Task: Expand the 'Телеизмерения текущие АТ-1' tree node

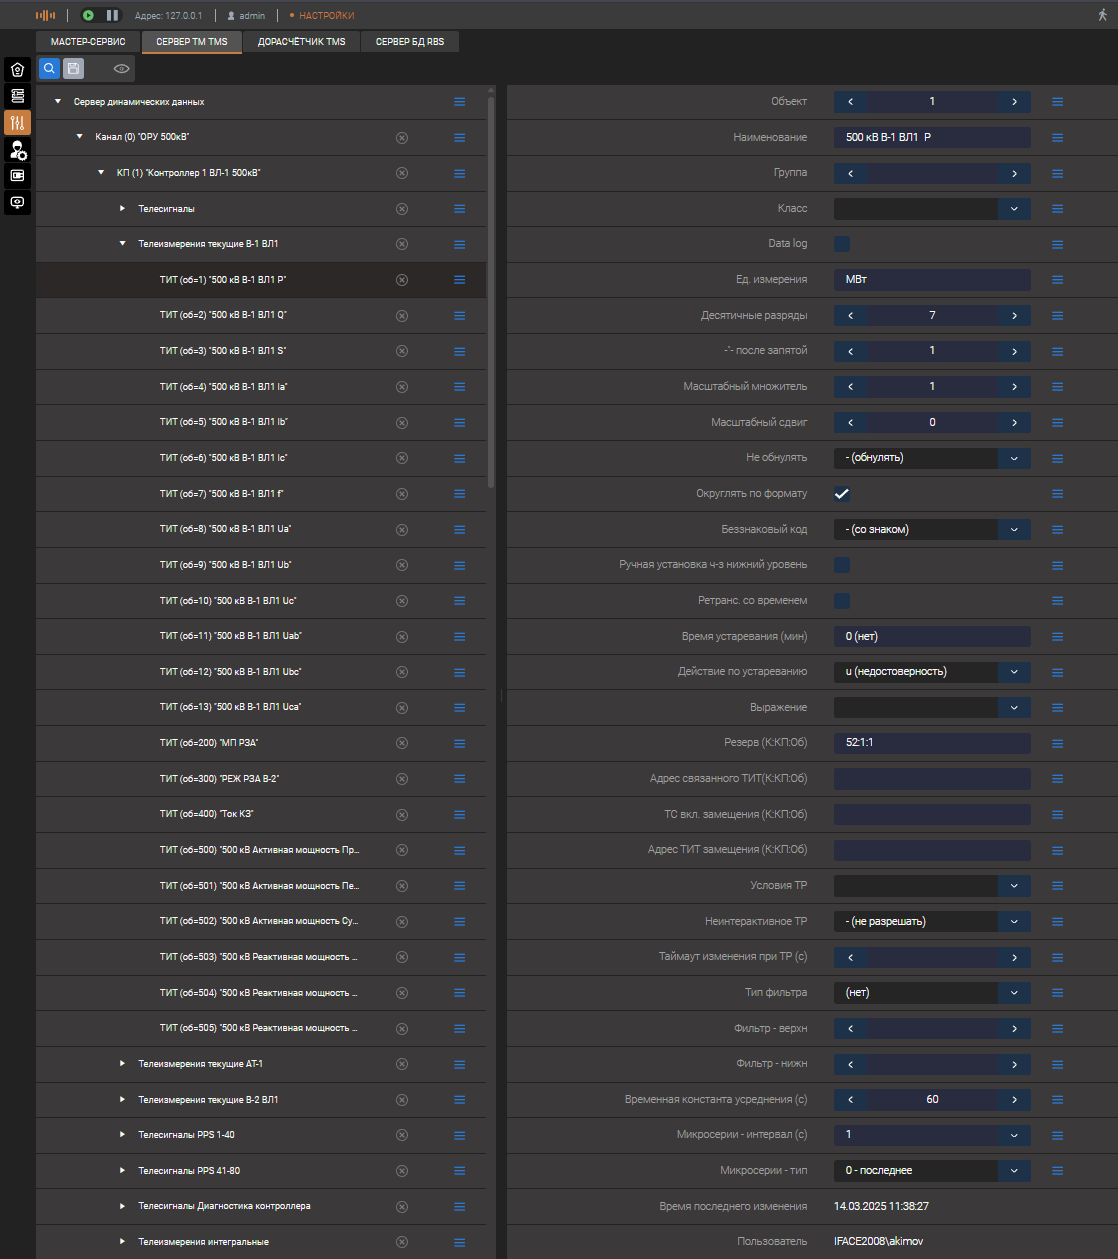Action: pyautogui.click(x=122, y=1064)
